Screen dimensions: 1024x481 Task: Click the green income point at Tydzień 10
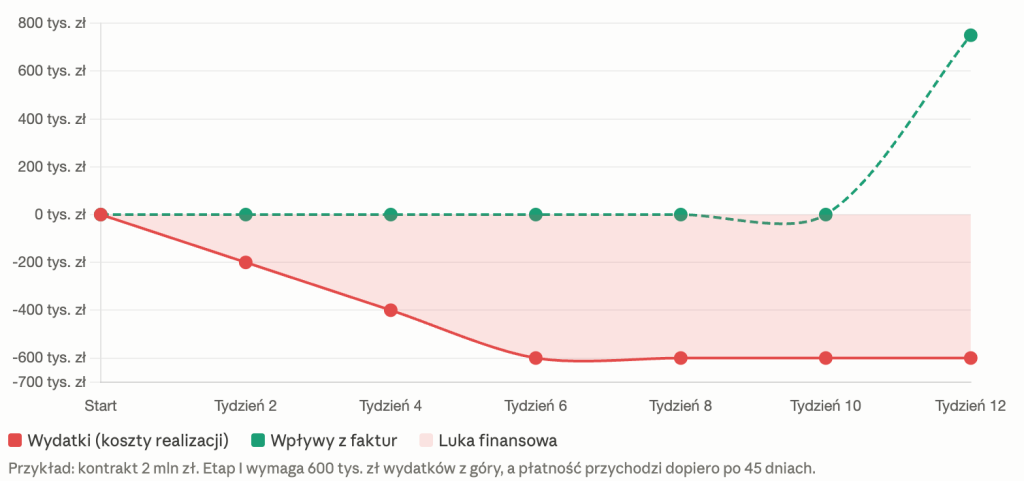tap(826, 215)
